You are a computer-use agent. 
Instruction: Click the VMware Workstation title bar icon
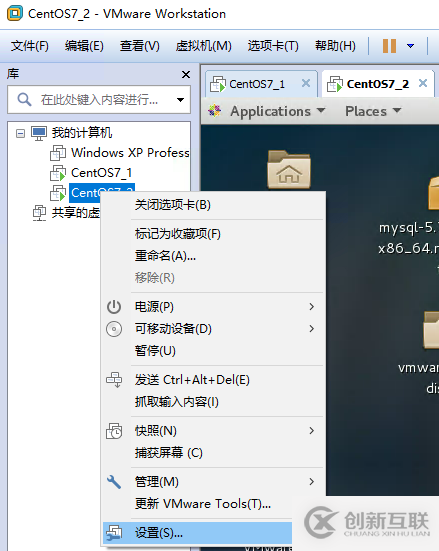tap(14, 13)
